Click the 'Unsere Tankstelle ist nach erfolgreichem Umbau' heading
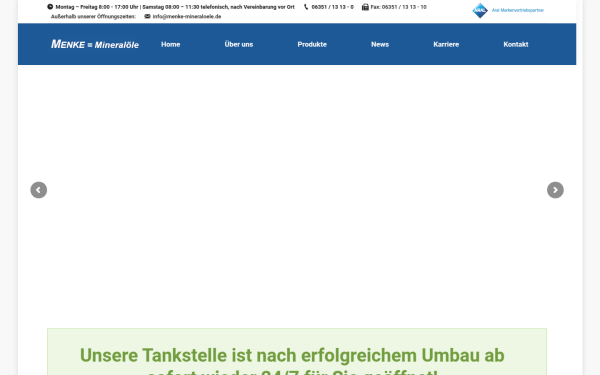 292,360
